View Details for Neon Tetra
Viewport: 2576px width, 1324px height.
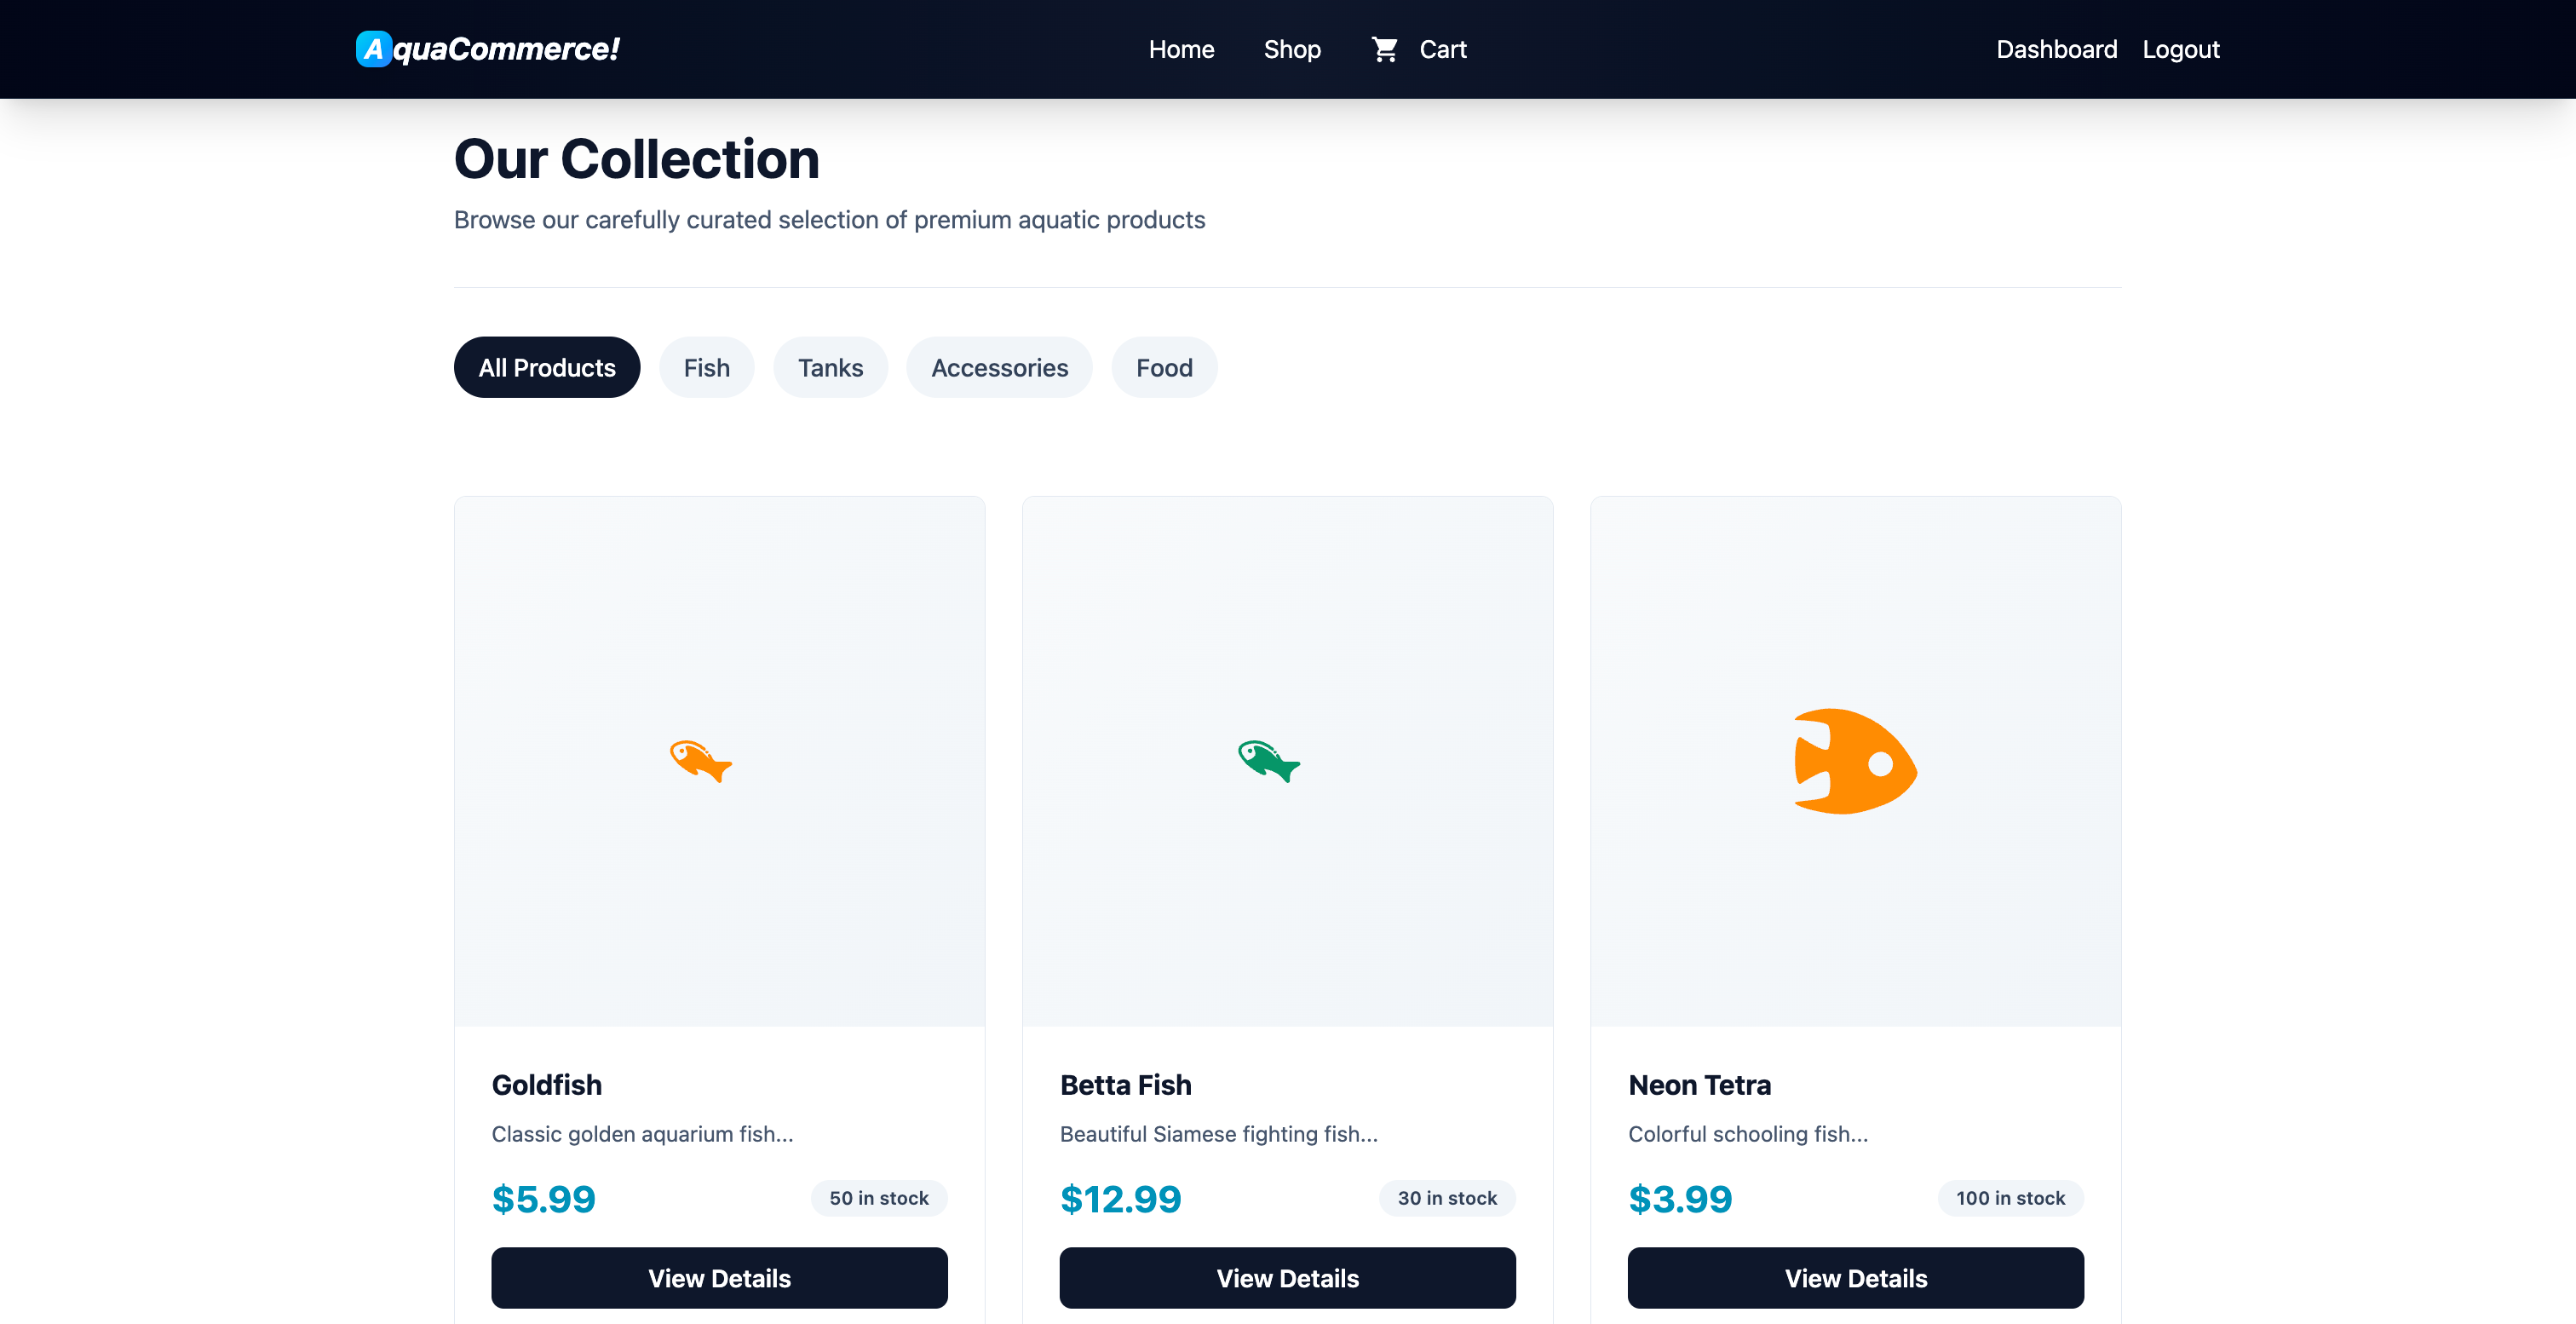(1855, 1277)
